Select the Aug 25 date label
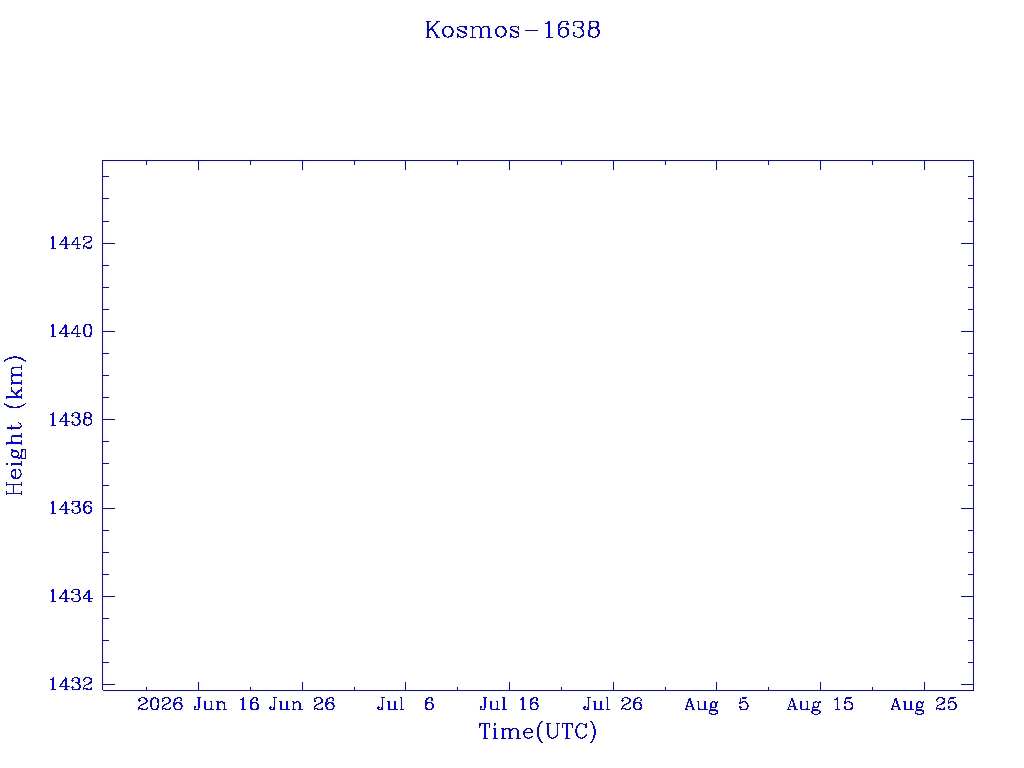The width and height of the screenshot is (1024, 768). (924, 704)
